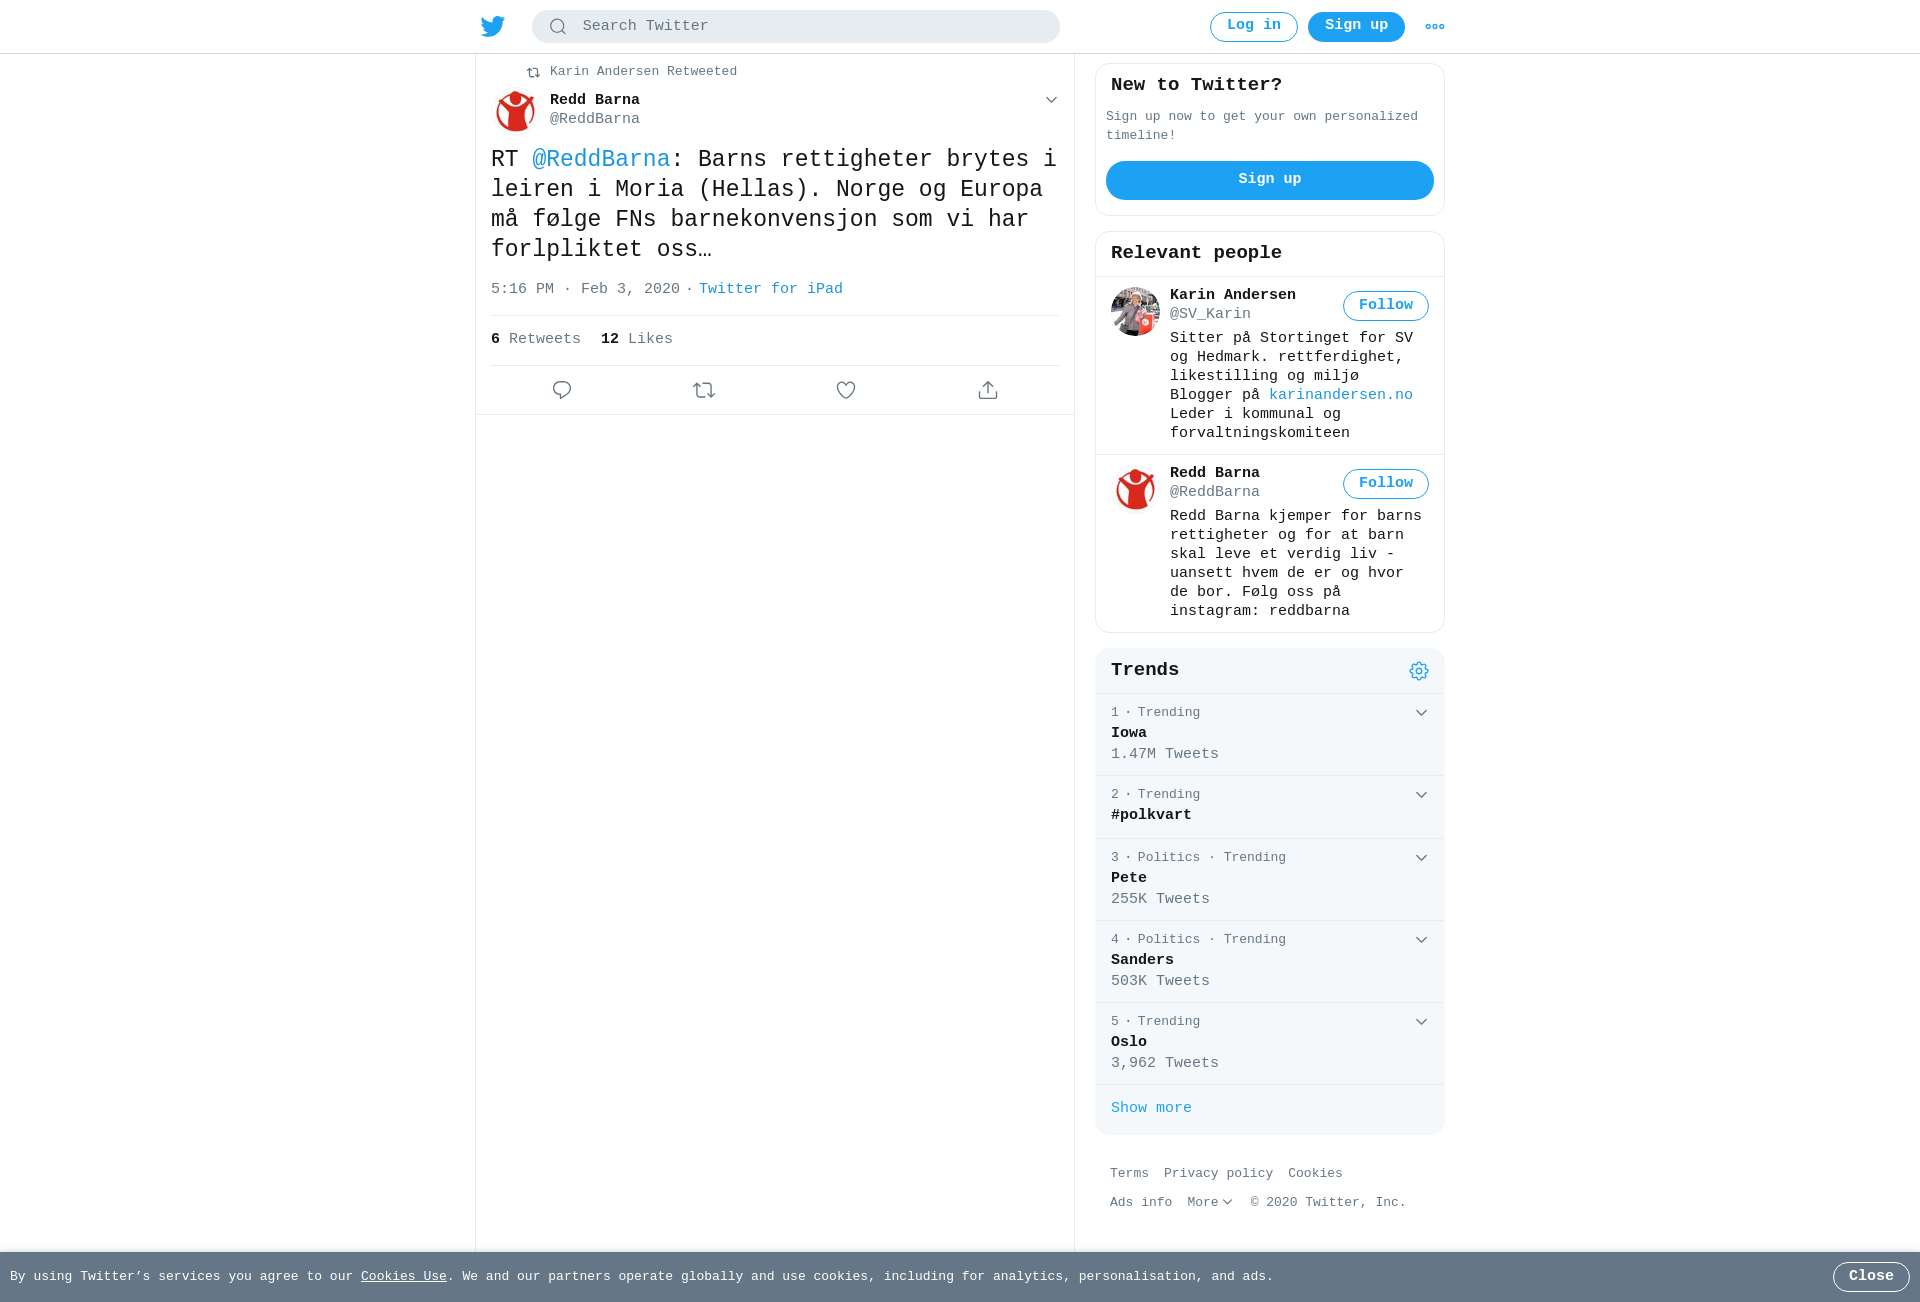Like the tweet with the heart icon

point(846,390)
